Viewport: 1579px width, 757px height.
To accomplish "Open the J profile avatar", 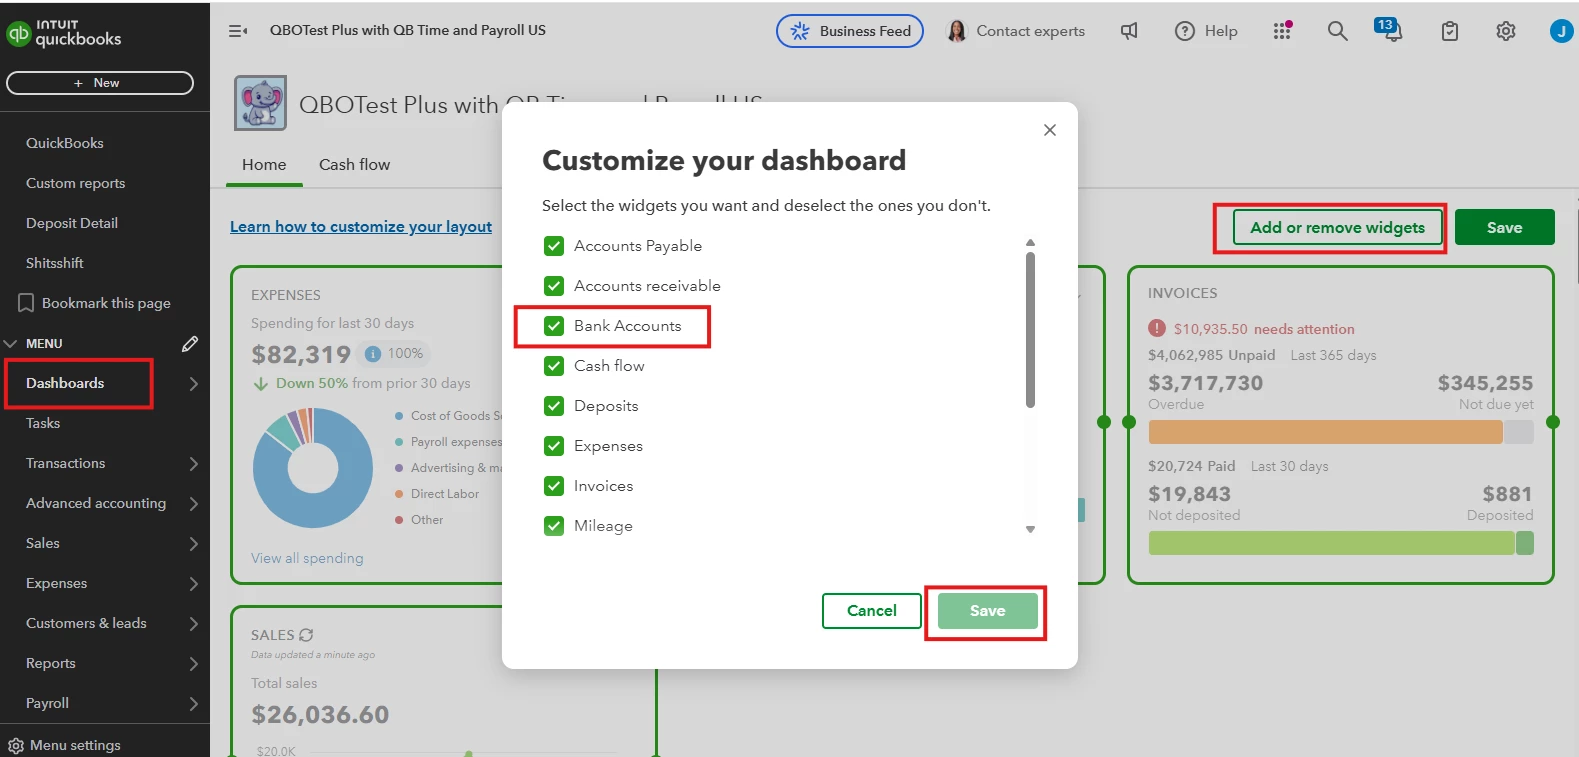I will (x=1561, y=31).
